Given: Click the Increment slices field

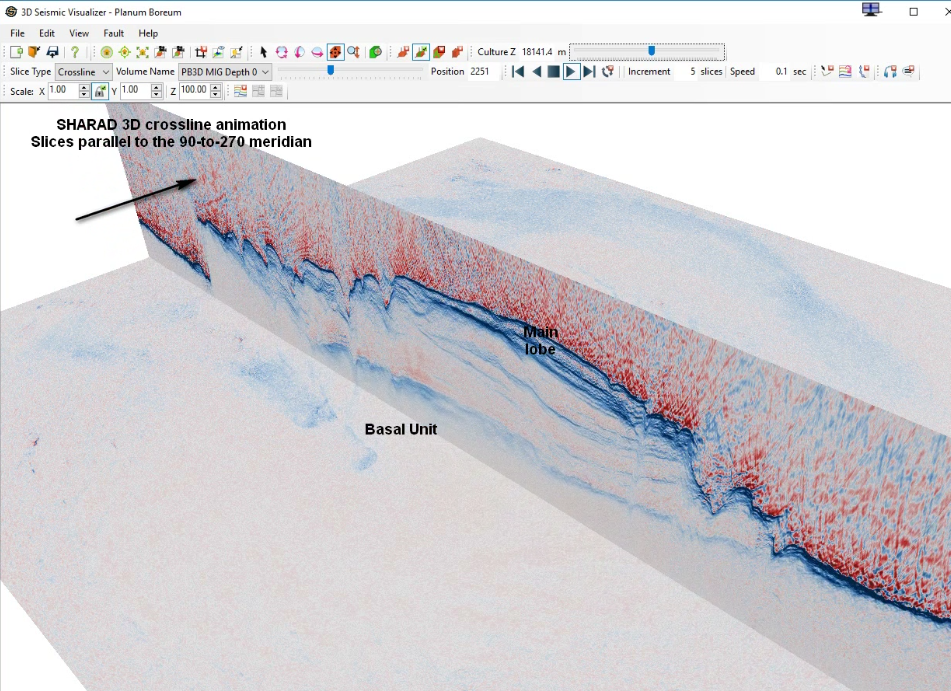Looking at the screenshot, I should click(685, 72).
